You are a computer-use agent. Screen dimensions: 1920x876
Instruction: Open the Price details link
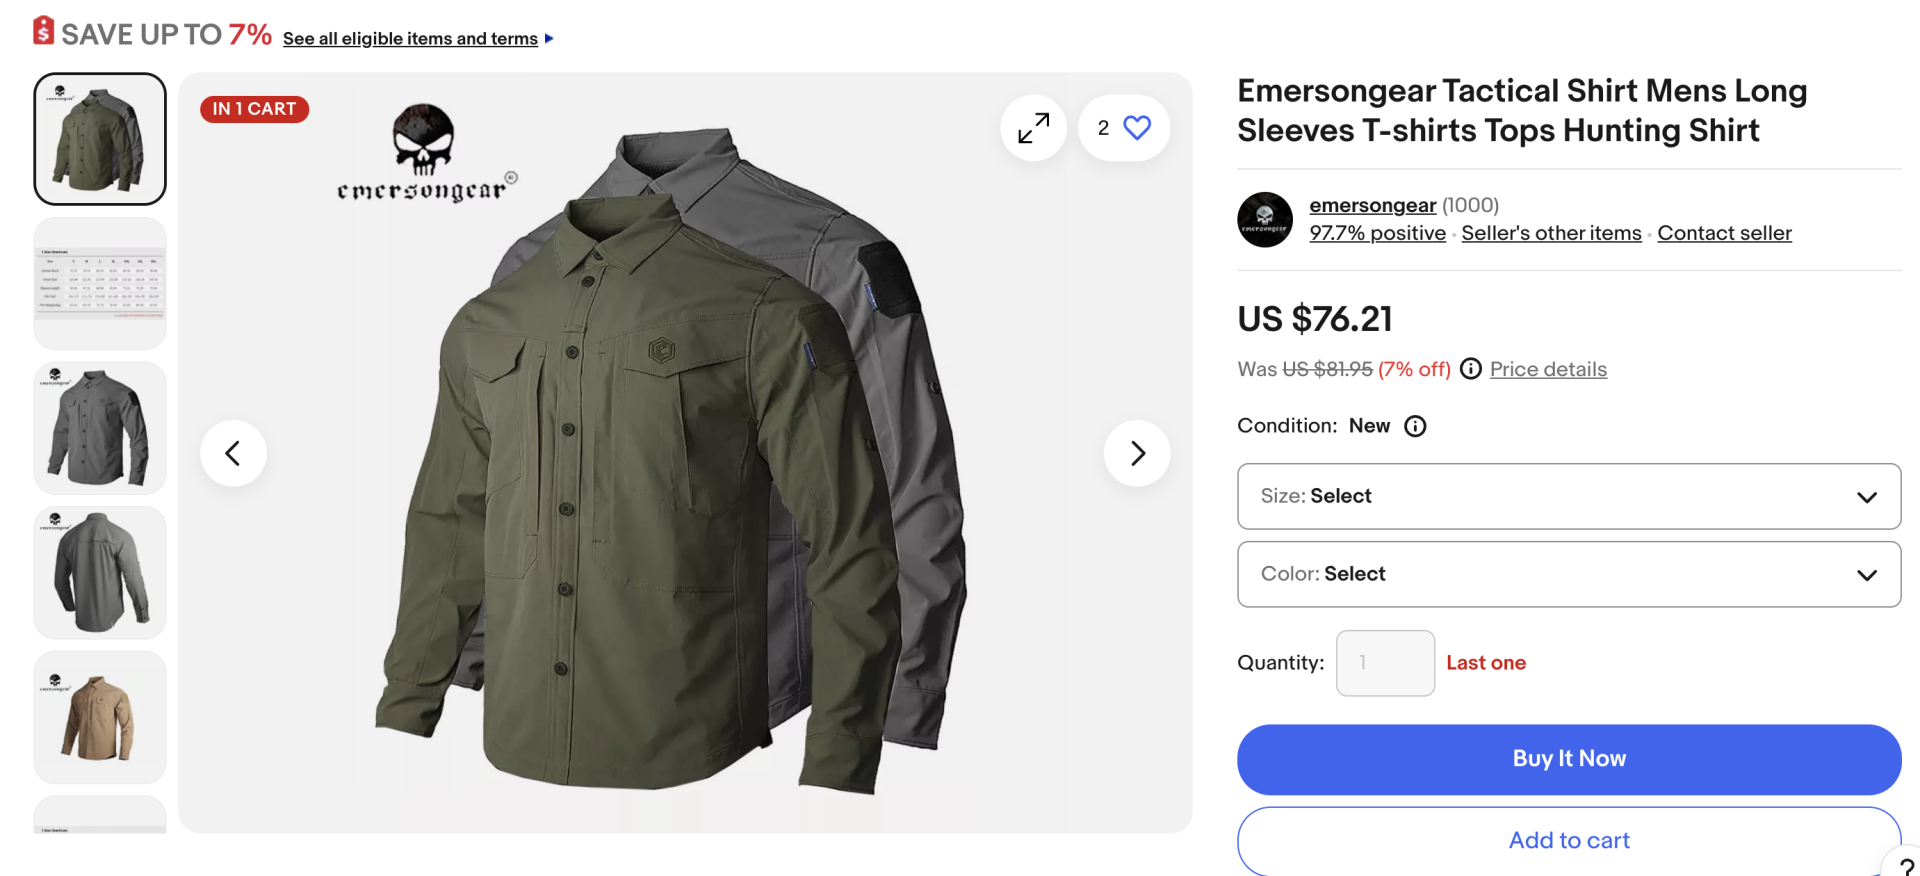1548,369
